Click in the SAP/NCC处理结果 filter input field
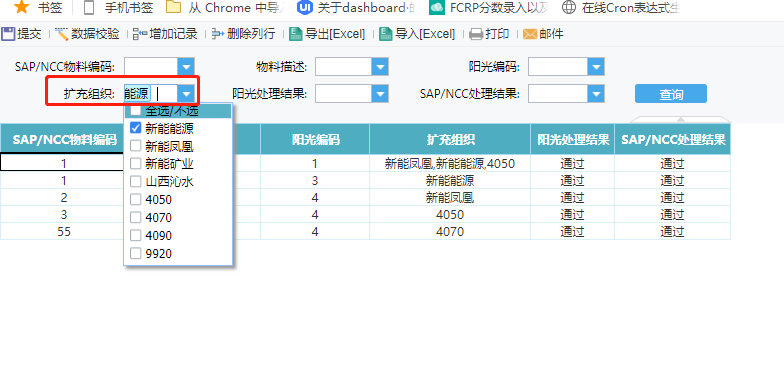This screenshot has width=784, height=365. [x=558, y=94]
